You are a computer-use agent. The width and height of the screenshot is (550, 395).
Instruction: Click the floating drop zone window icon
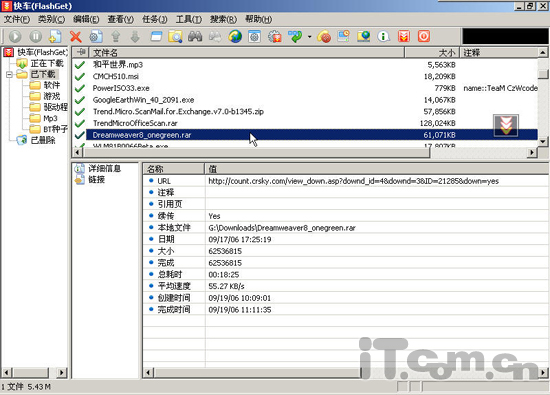coord(505,125)
